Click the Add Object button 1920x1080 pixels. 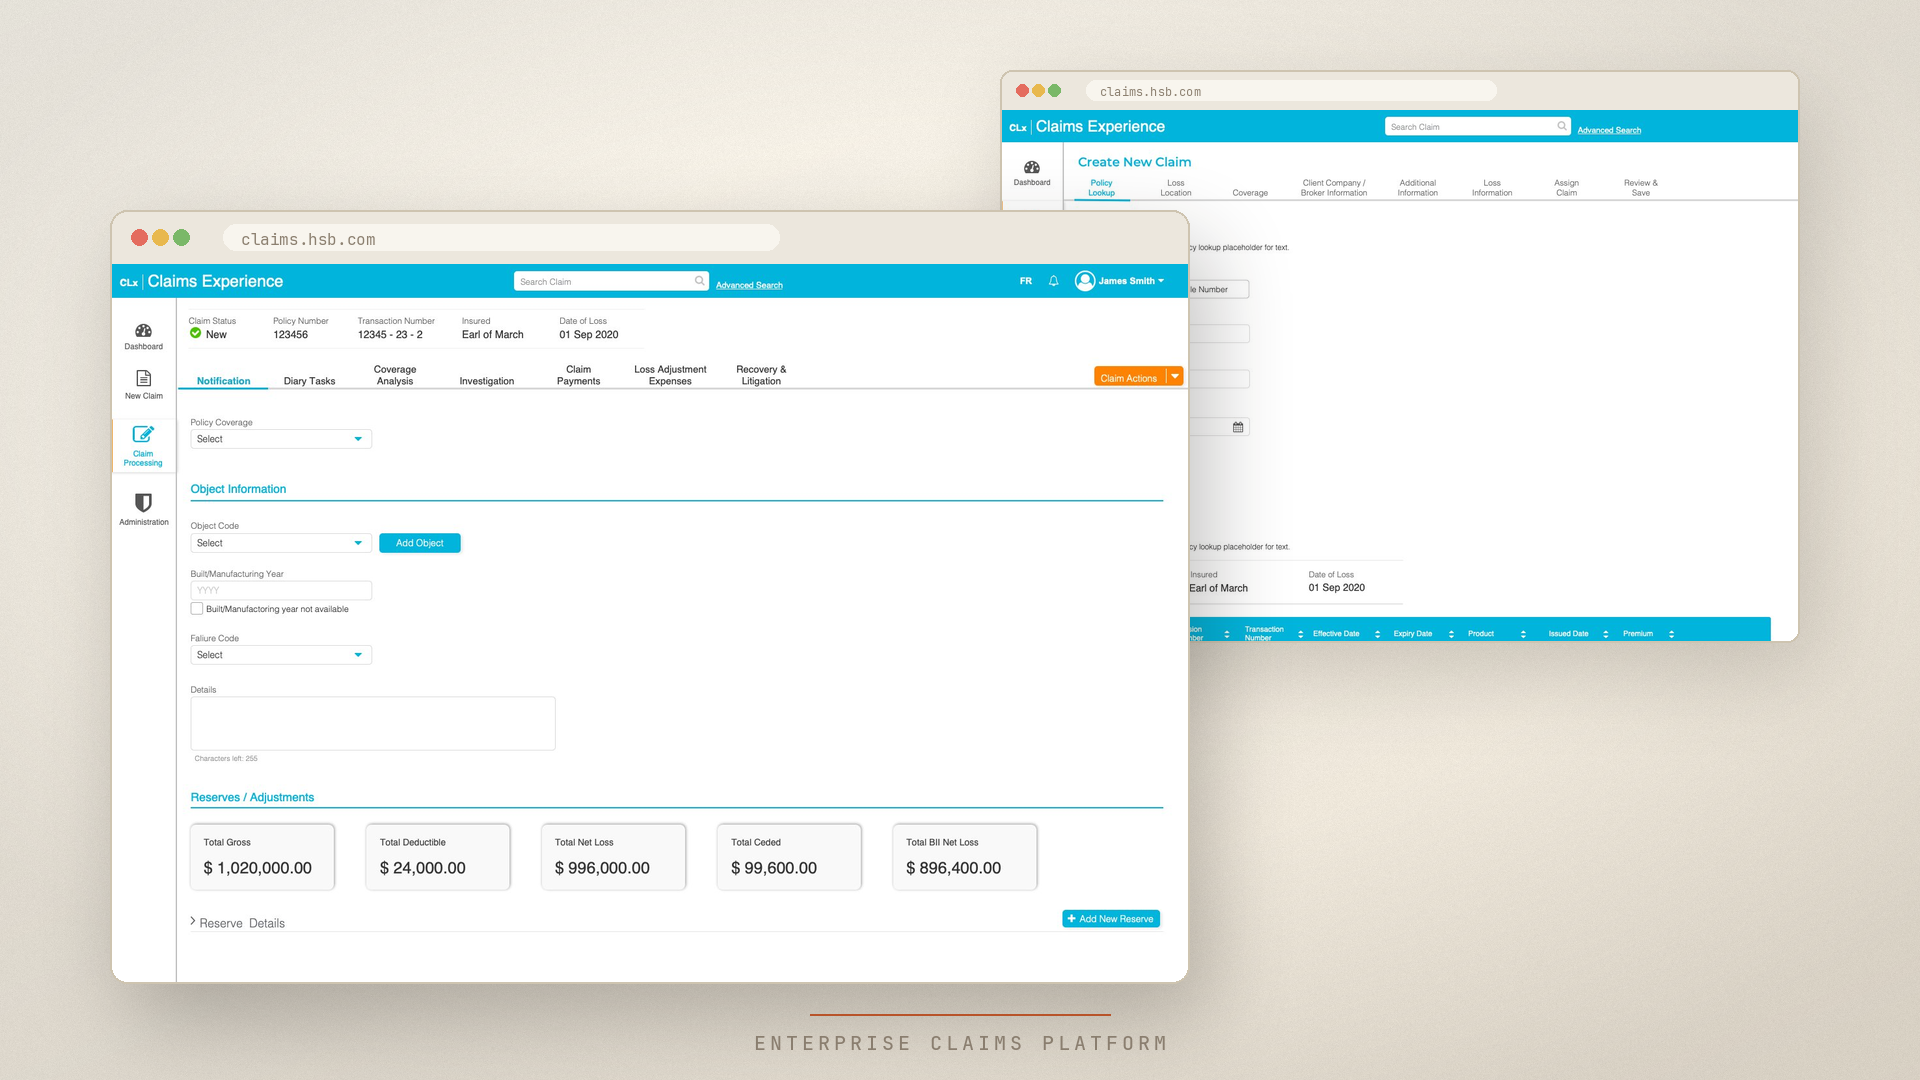click(419, 543)
